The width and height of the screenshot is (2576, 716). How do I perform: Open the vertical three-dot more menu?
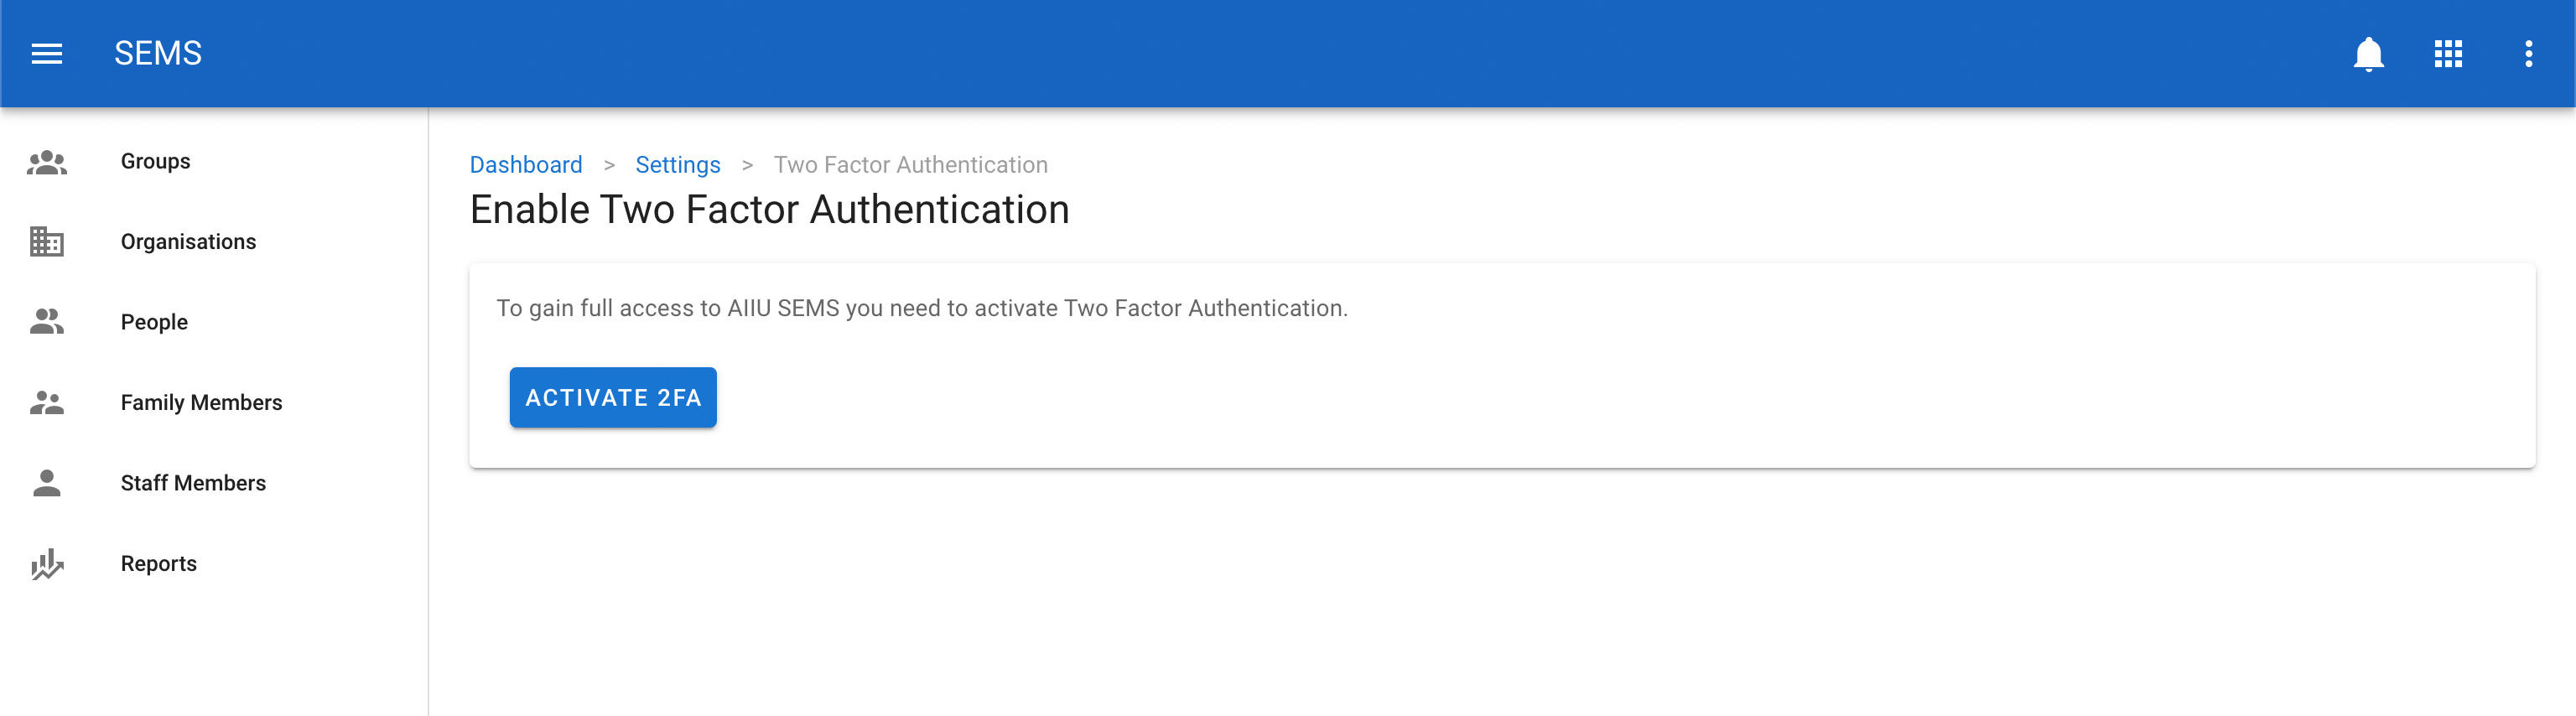2528,54
